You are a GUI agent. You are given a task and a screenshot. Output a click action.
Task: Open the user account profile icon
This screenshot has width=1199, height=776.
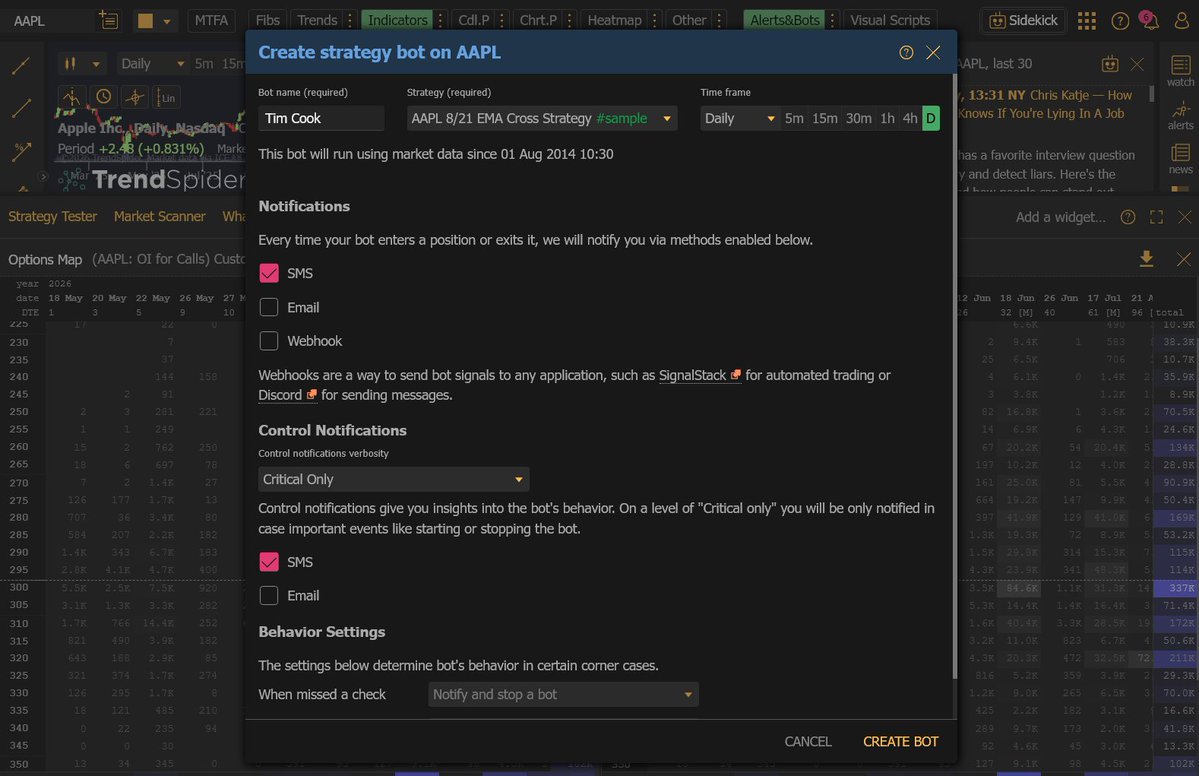click(x=1181, y=21)
